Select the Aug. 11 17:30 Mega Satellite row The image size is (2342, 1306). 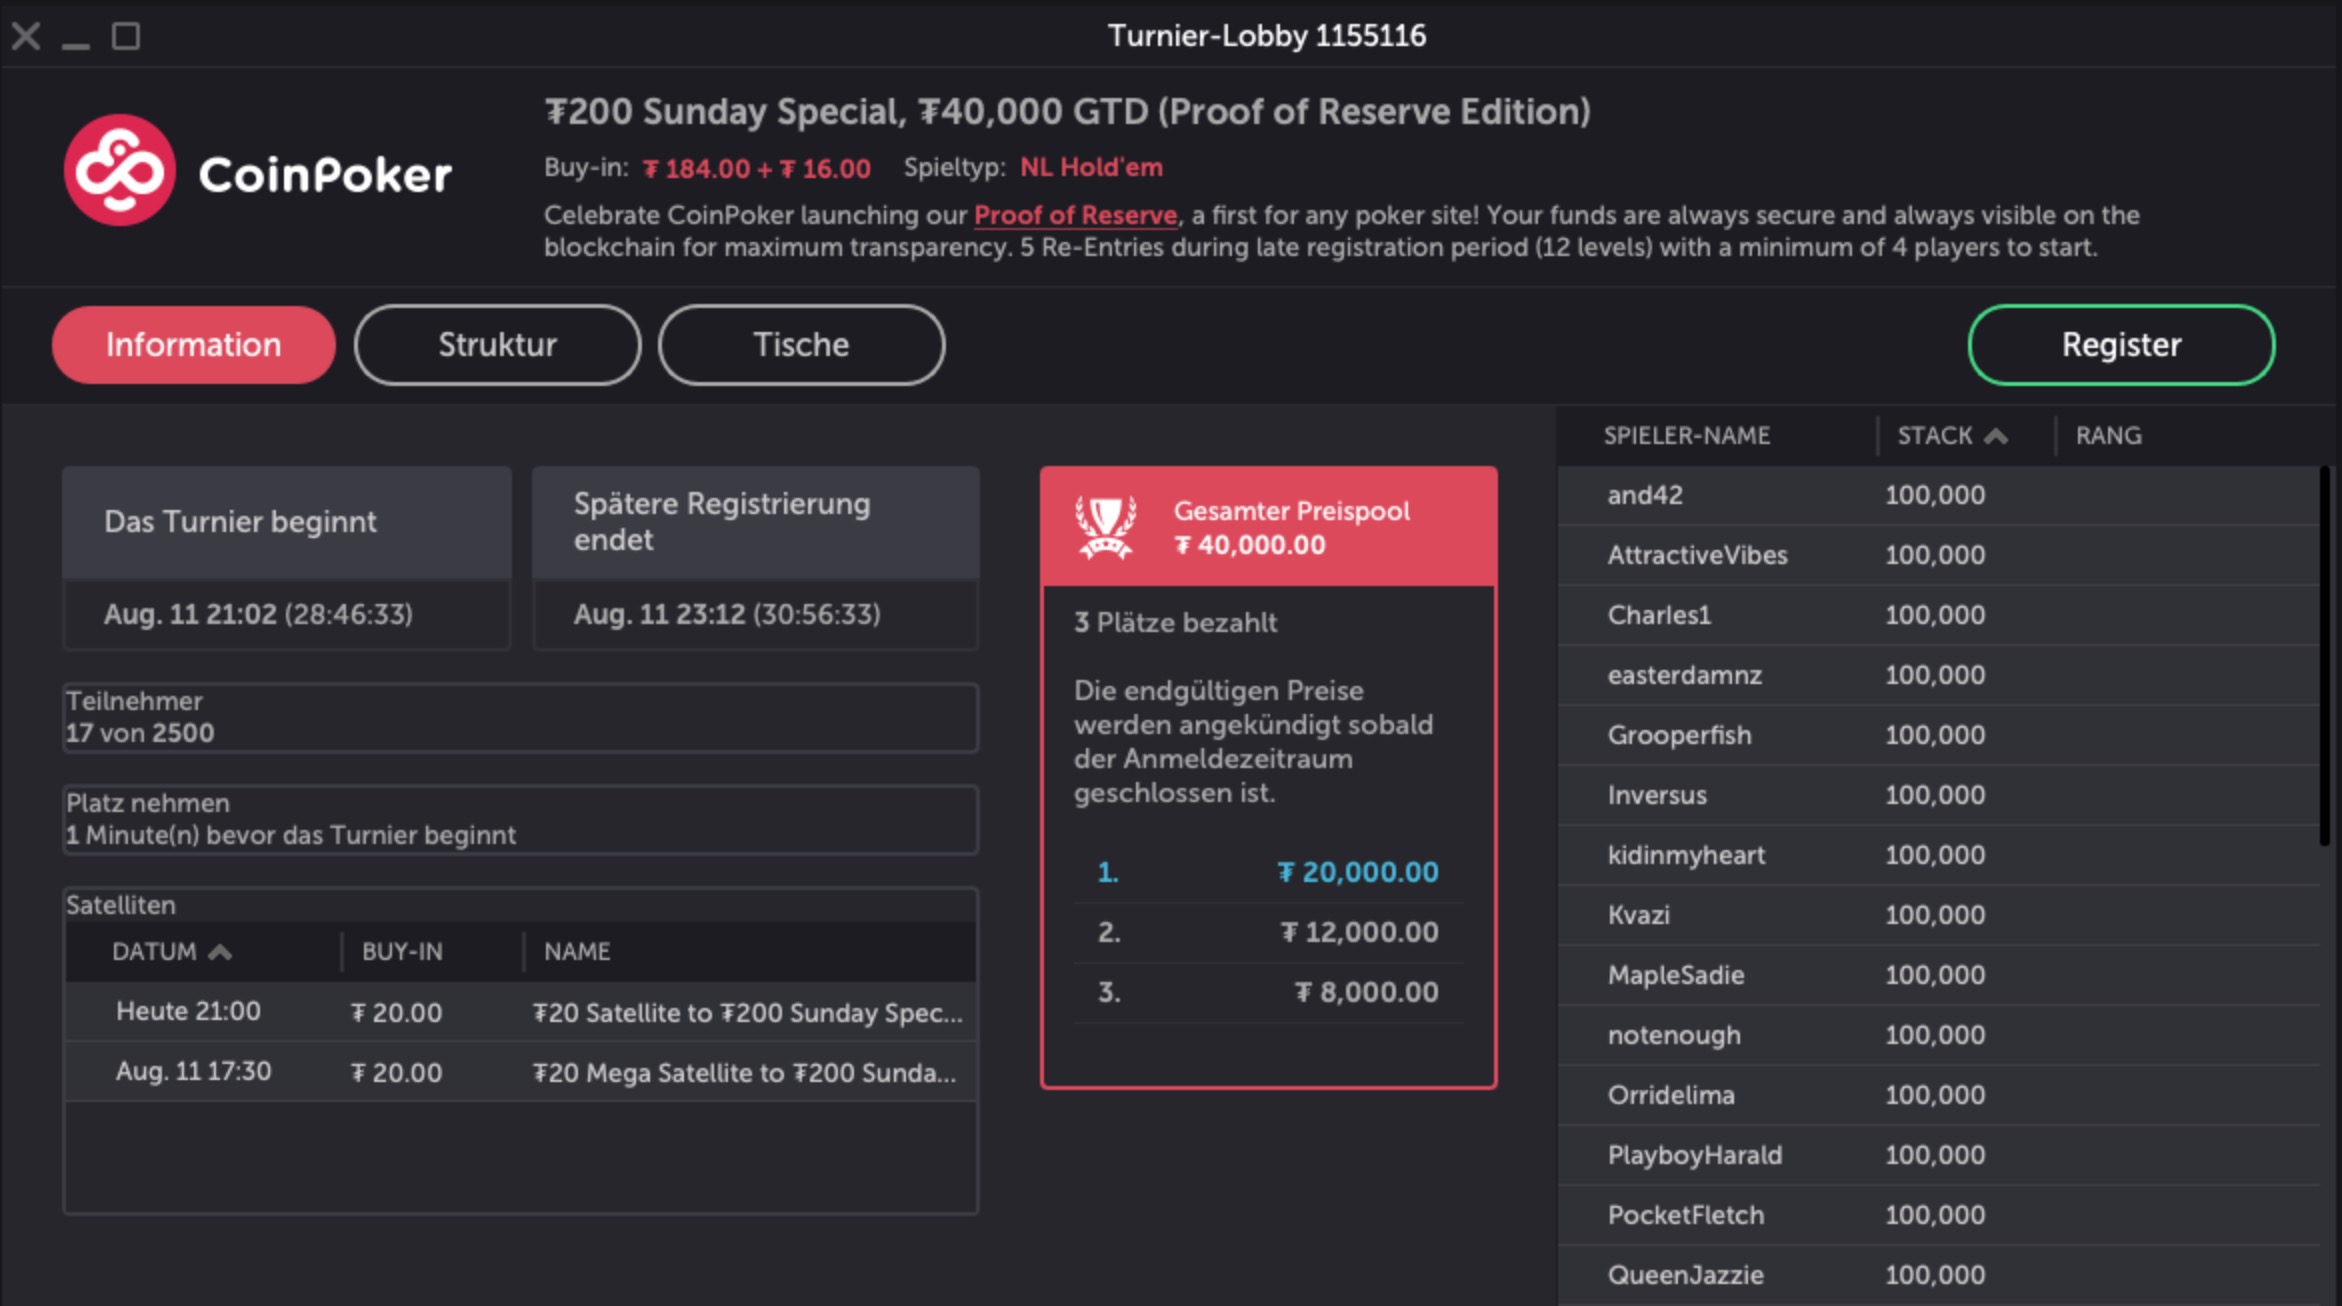(520, 1072)
